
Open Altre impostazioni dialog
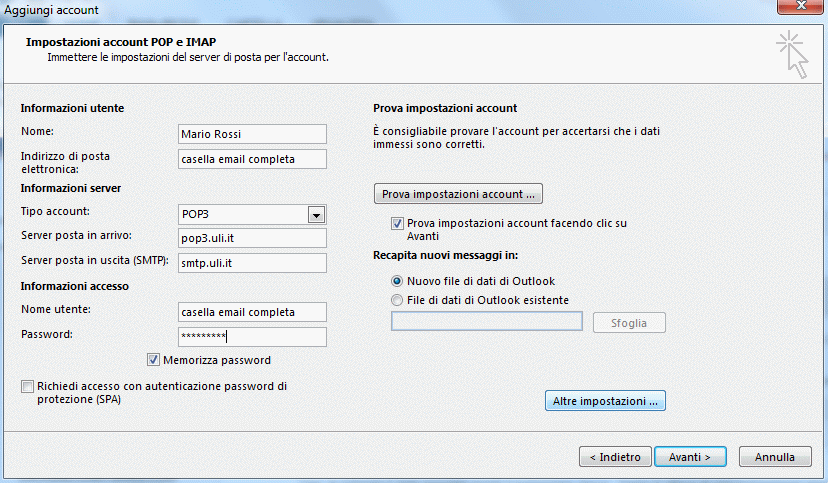[607, 401]
